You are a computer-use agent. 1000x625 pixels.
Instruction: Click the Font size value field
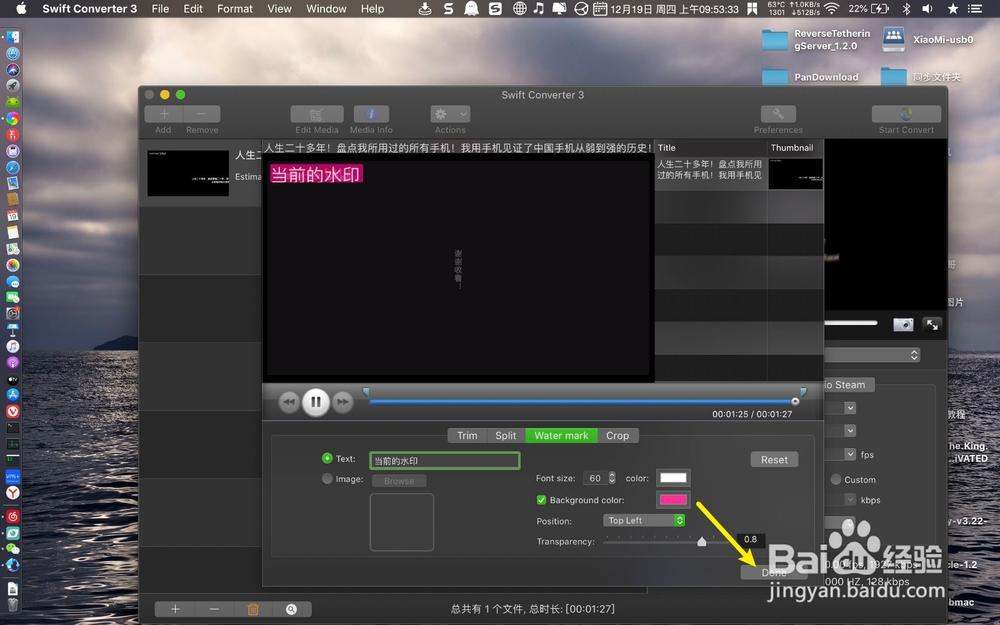point(595,478)
